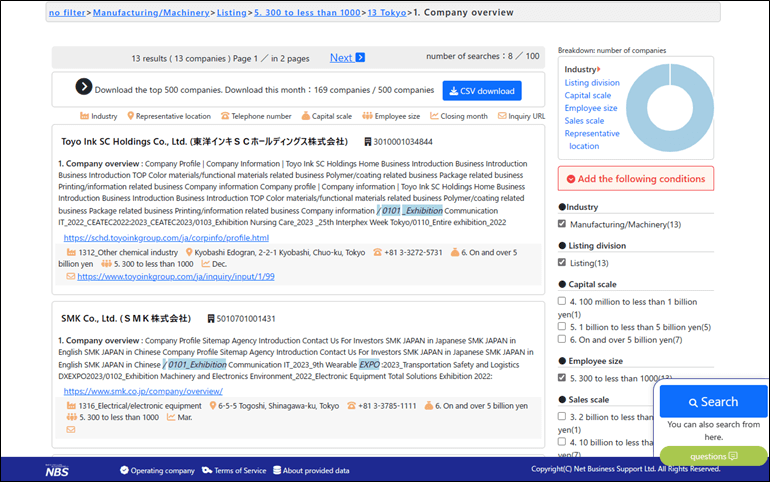Click the factory icon beside 1312_Other chemical industry

71,252
